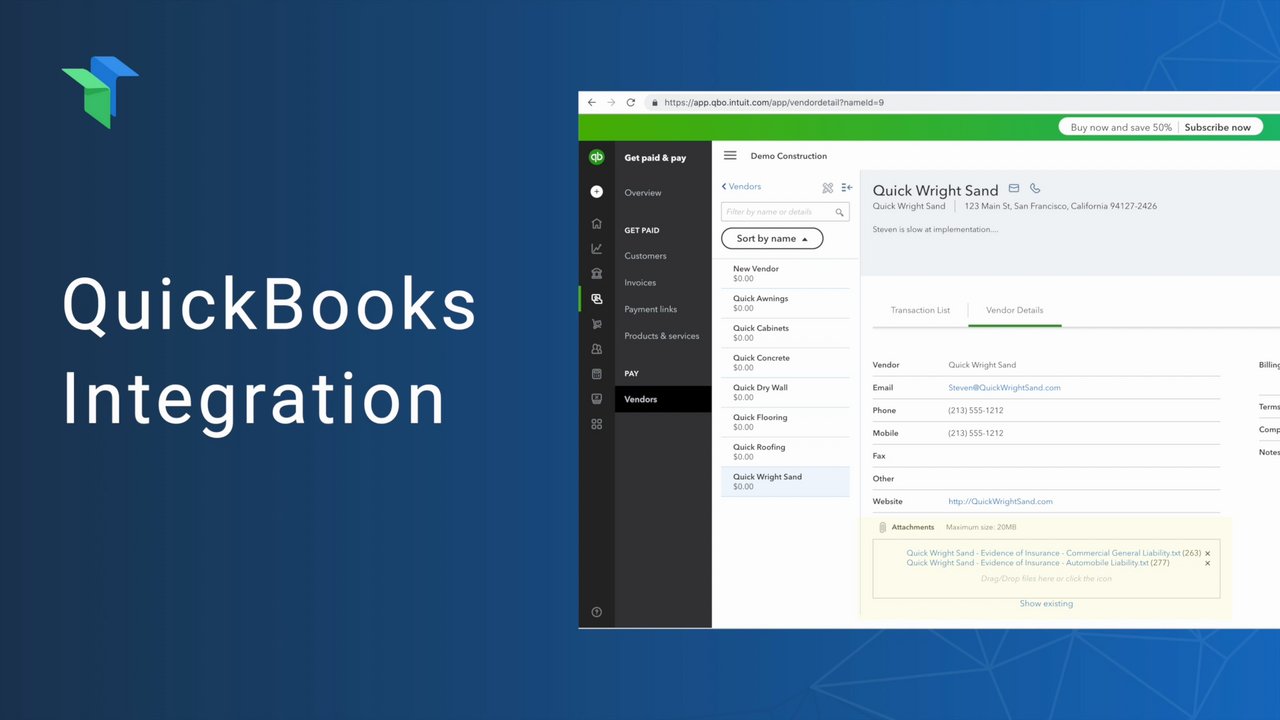Click the Demo Construction company name
This screenshot has height=720, width=1280.
[789, 156]
